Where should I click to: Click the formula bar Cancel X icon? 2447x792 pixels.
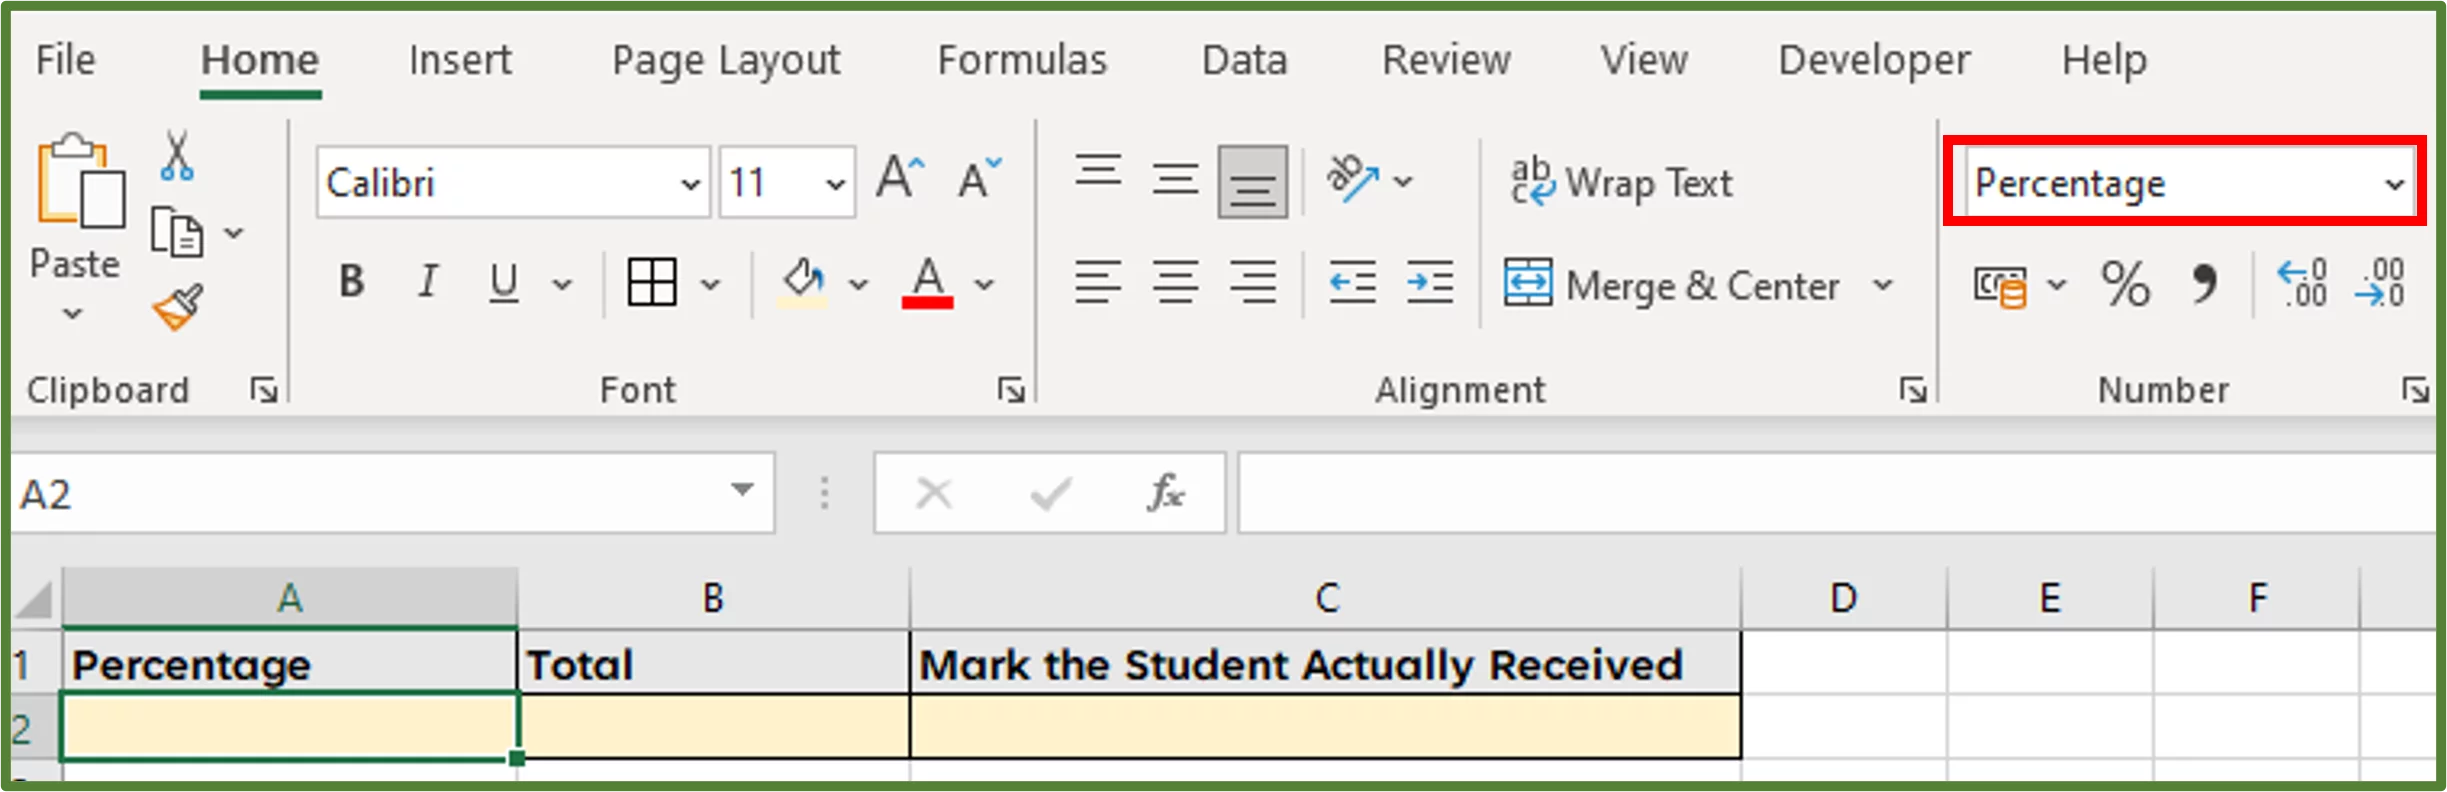coord(934,492)
